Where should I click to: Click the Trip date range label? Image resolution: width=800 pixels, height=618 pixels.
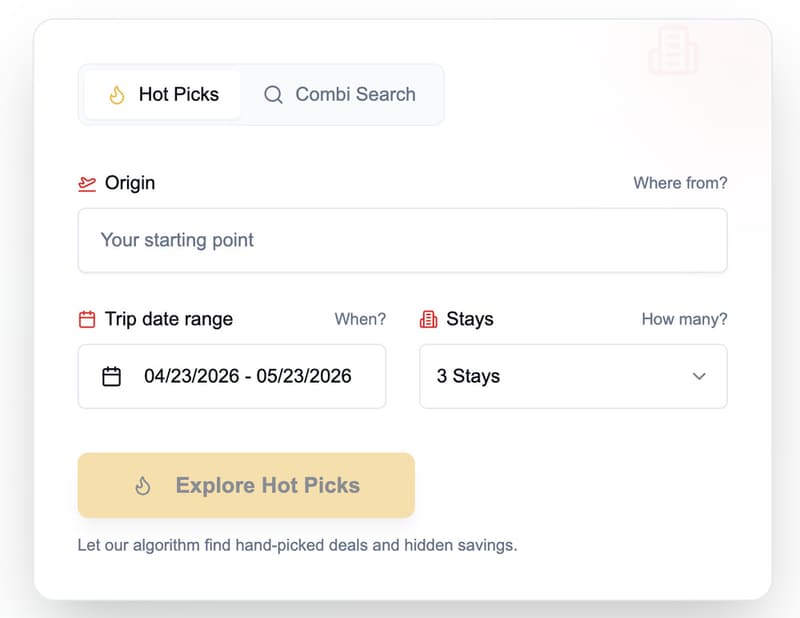tap(169, 320)
